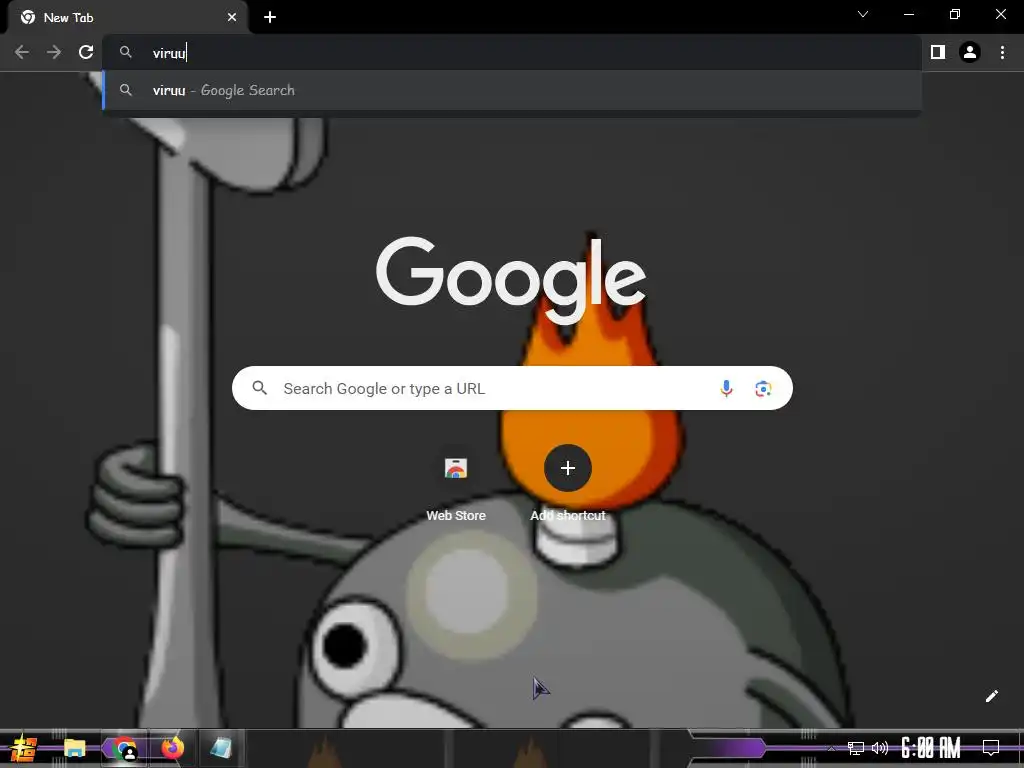Open a new tab with plus button

point(270,17)
